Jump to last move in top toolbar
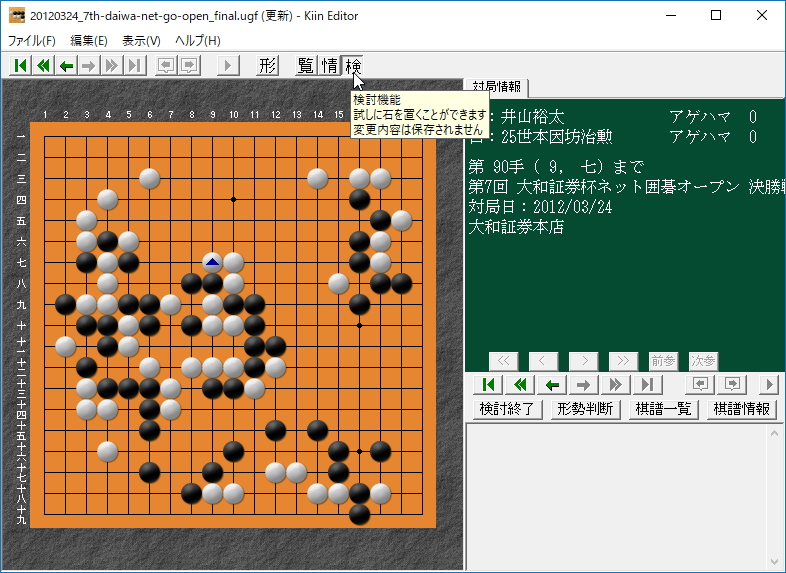Screen dimensions: 786x573 click(x=134, y=66)
